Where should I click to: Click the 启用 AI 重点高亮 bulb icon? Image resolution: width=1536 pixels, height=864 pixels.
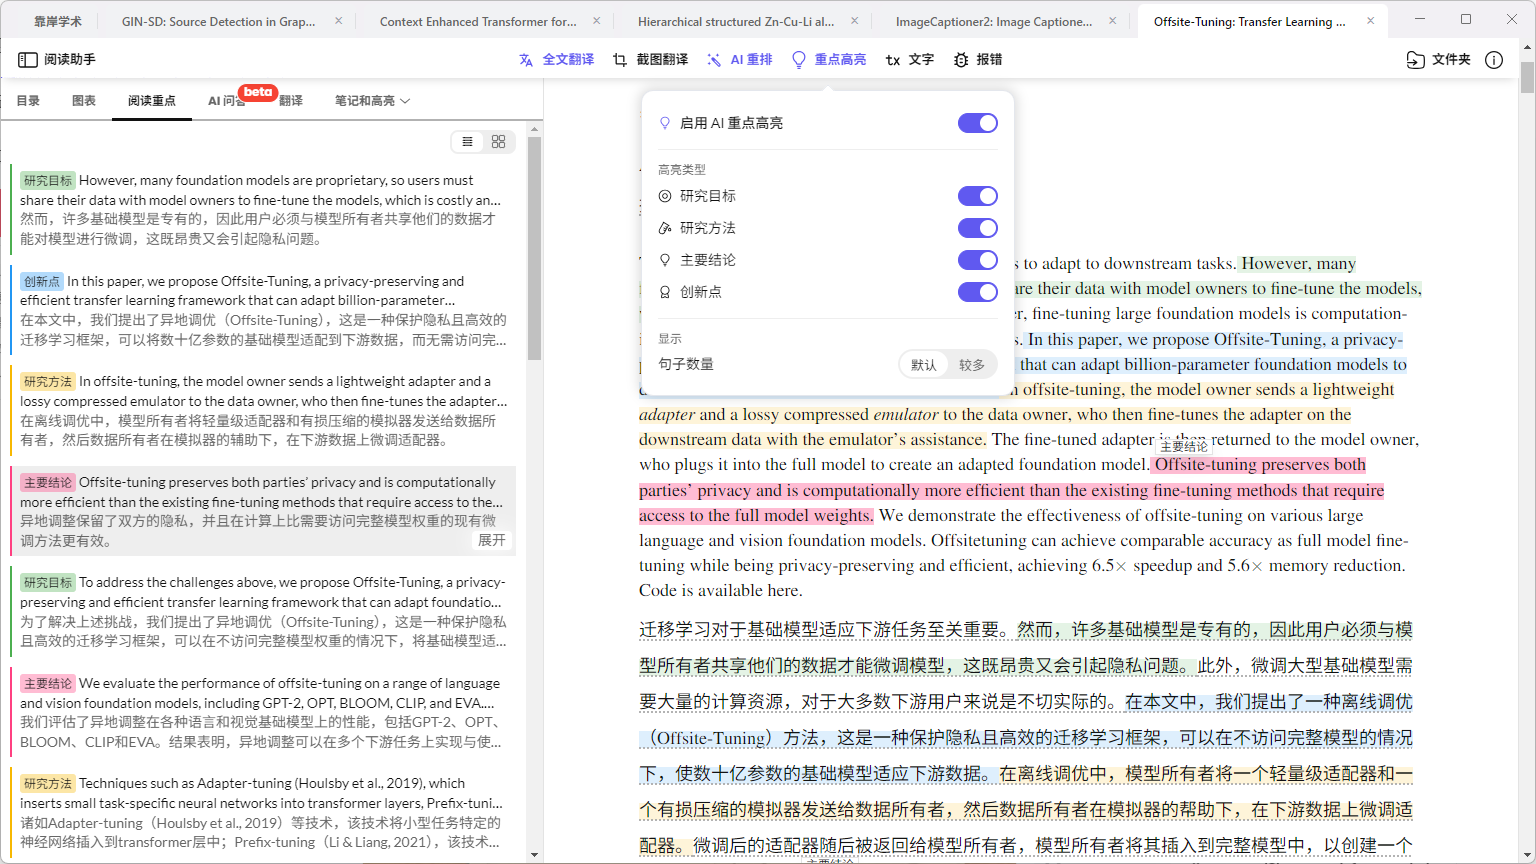(665, 123)
